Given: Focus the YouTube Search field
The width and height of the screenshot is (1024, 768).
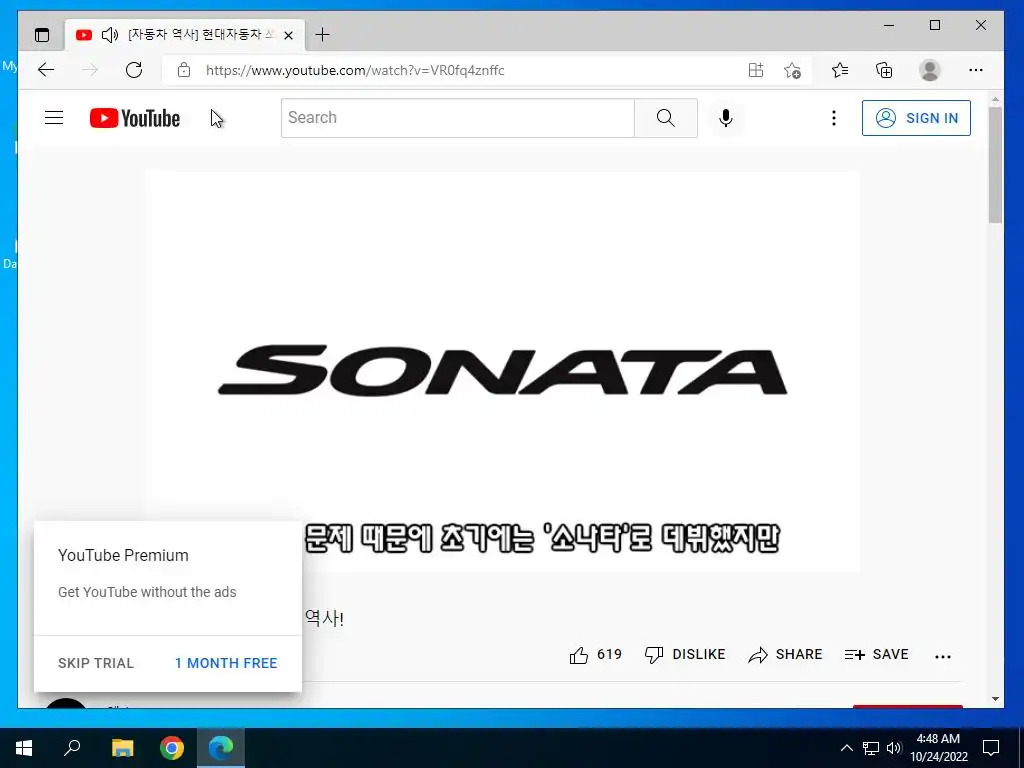Looking at the screenshot, I should [458, 118].
